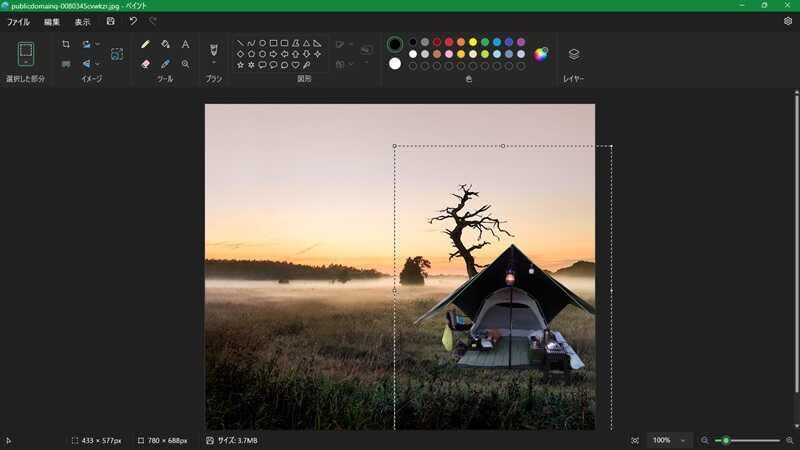This screenshot has height=450, width=800.
Task: Open Paint settings gear
Action: coord(787,21)
